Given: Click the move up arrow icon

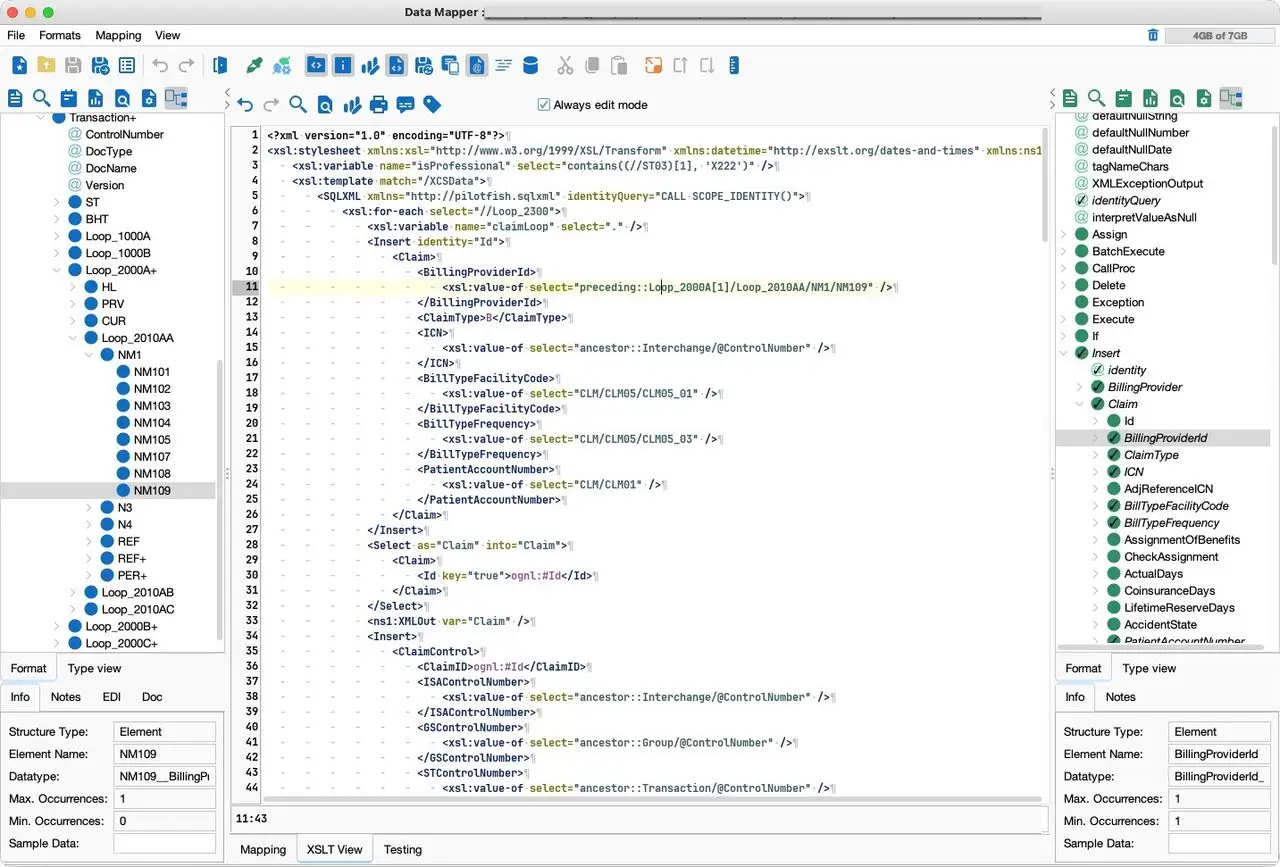Looking at the screenshot, I should pyautogui.click(x=680, y=66).
